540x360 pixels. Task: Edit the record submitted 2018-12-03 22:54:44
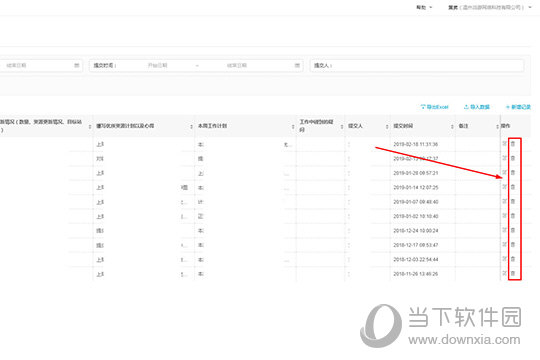505,259
